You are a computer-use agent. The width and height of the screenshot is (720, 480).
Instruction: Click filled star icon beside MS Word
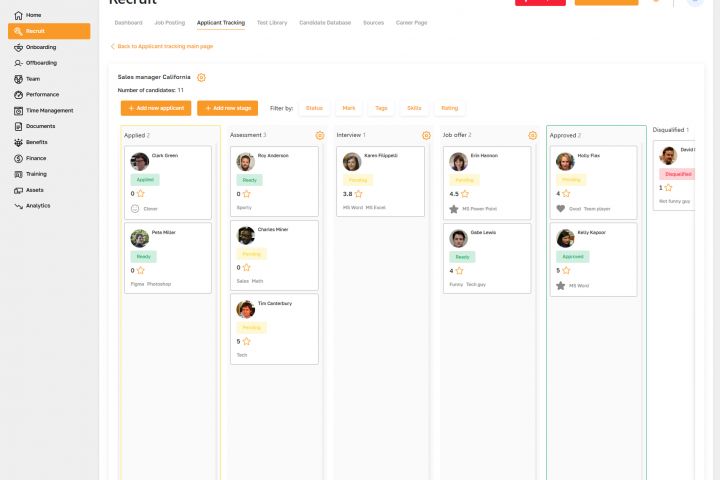point(561,286)
